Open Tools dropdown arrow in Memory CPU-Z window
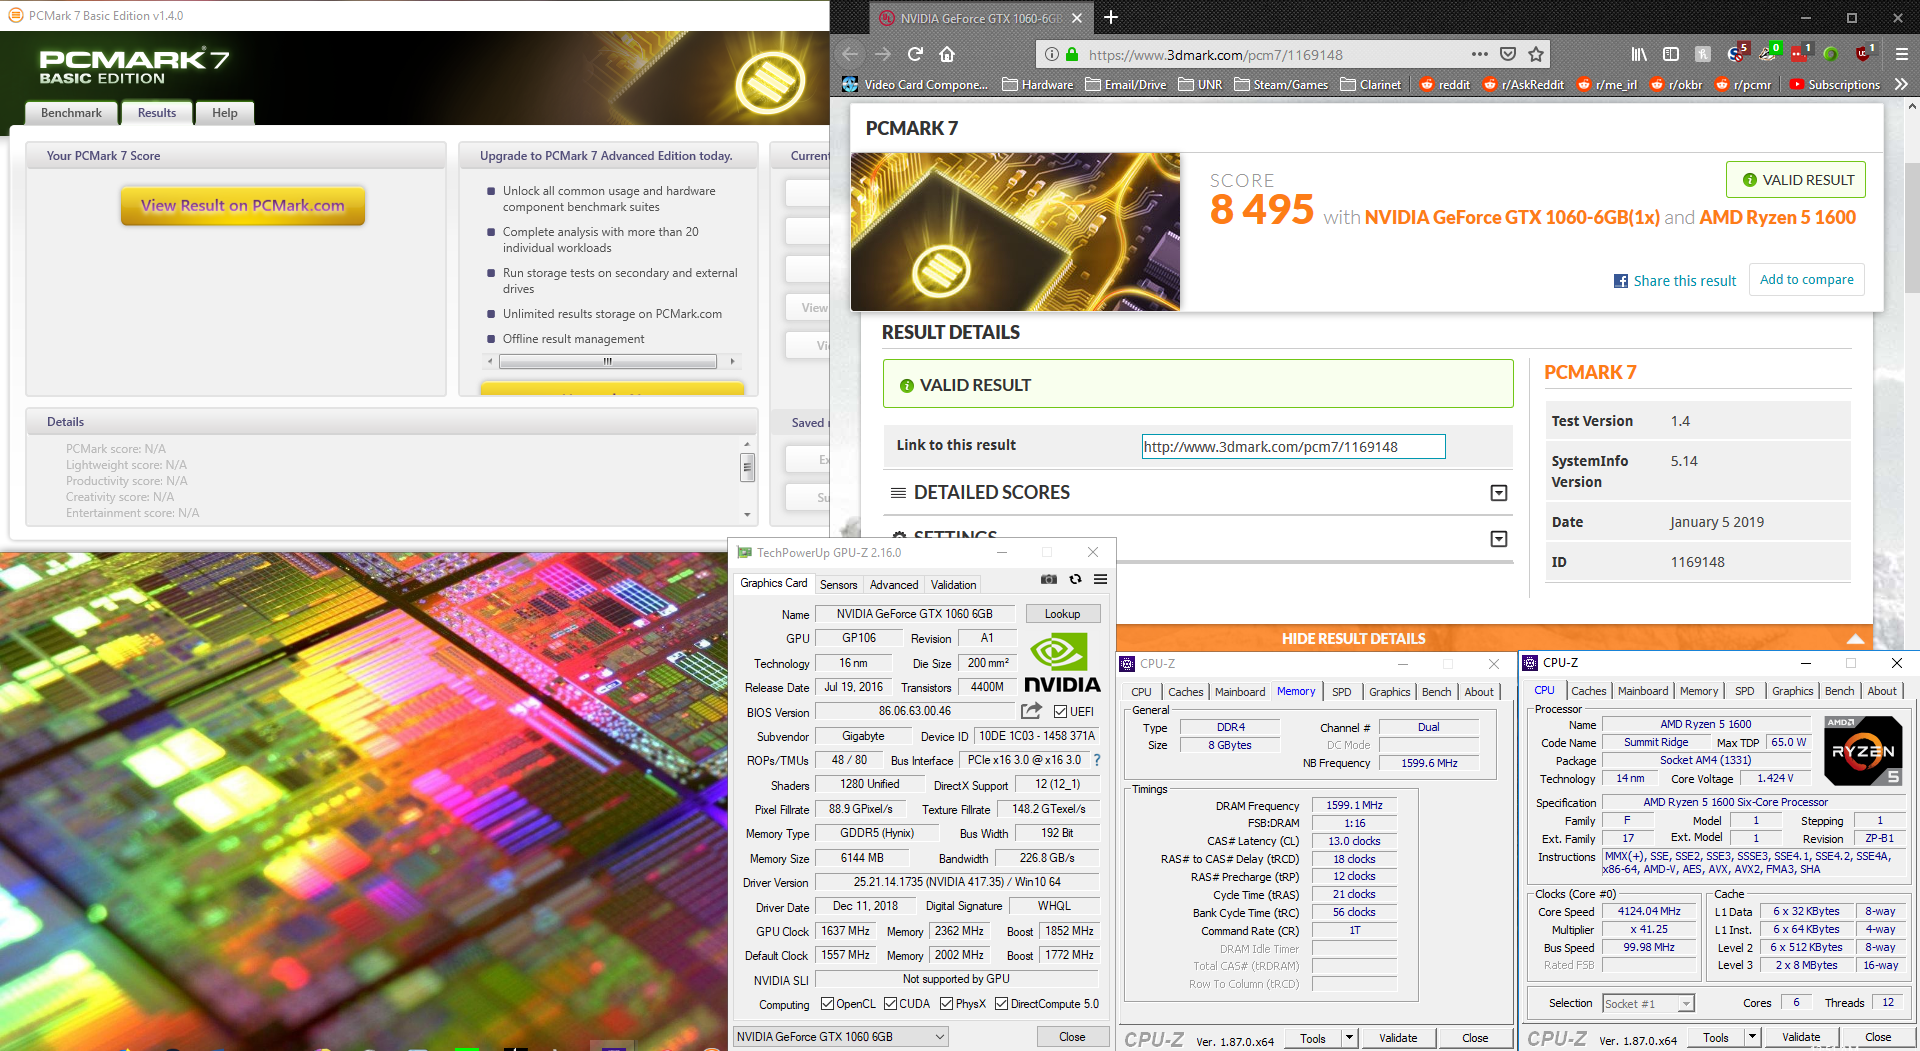The width and height of the screenshot is (1920, 1051). point(1349,1038)
